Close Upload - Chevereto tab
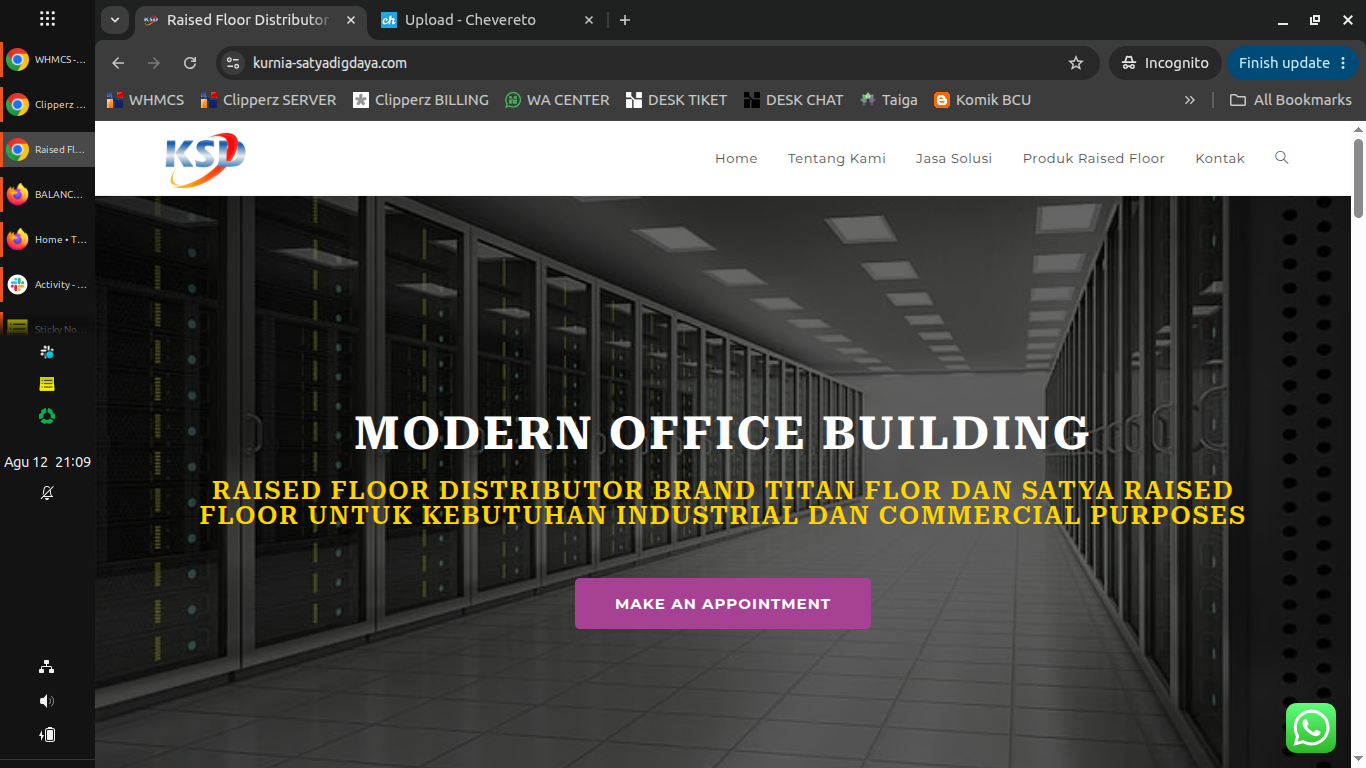Screen dimensions: 1366x768 (x=589, y=20)
